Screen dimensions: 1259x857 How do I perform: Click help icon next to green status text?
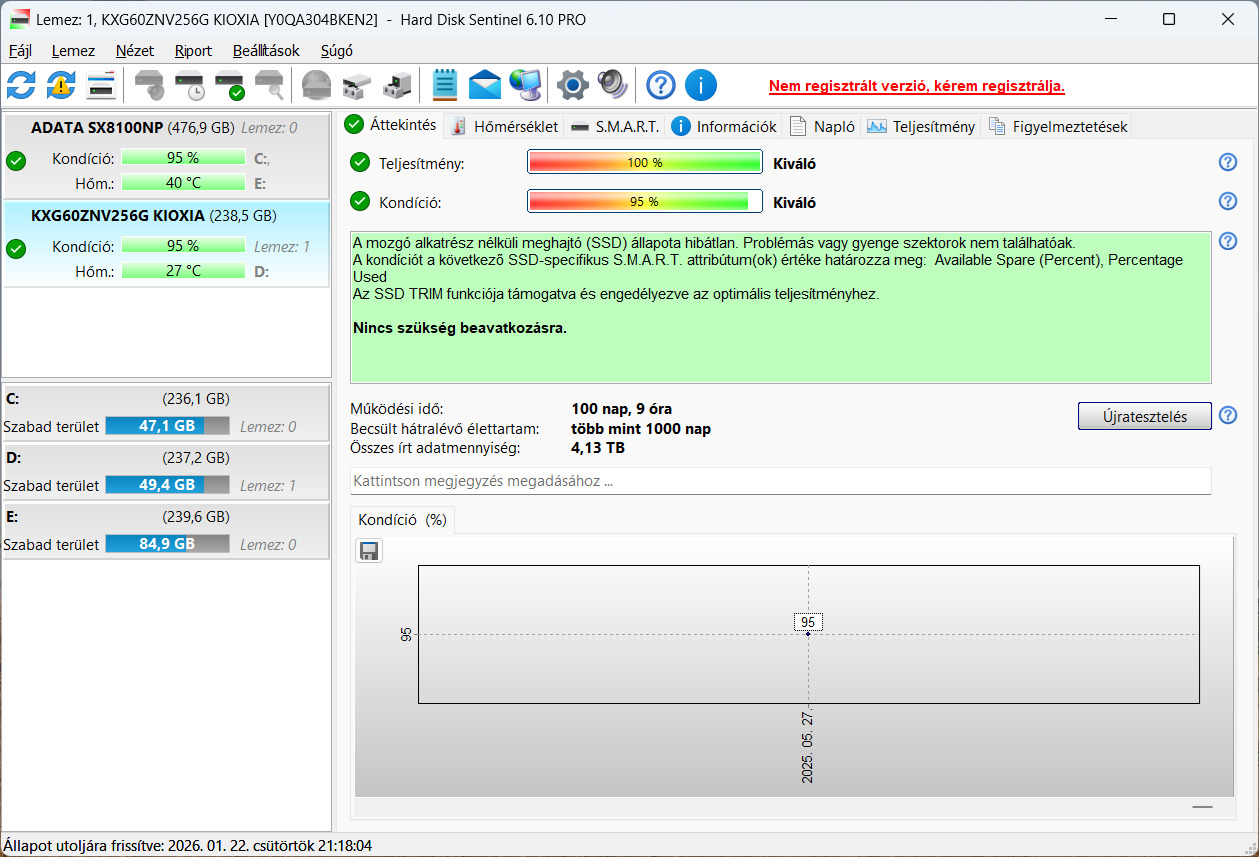click(x=1228, y=241)
